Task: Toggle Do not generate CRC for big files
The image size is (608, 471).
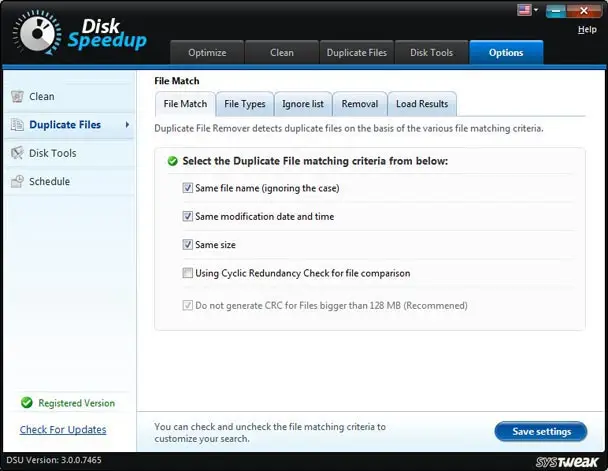Action: tap(188, 305)
